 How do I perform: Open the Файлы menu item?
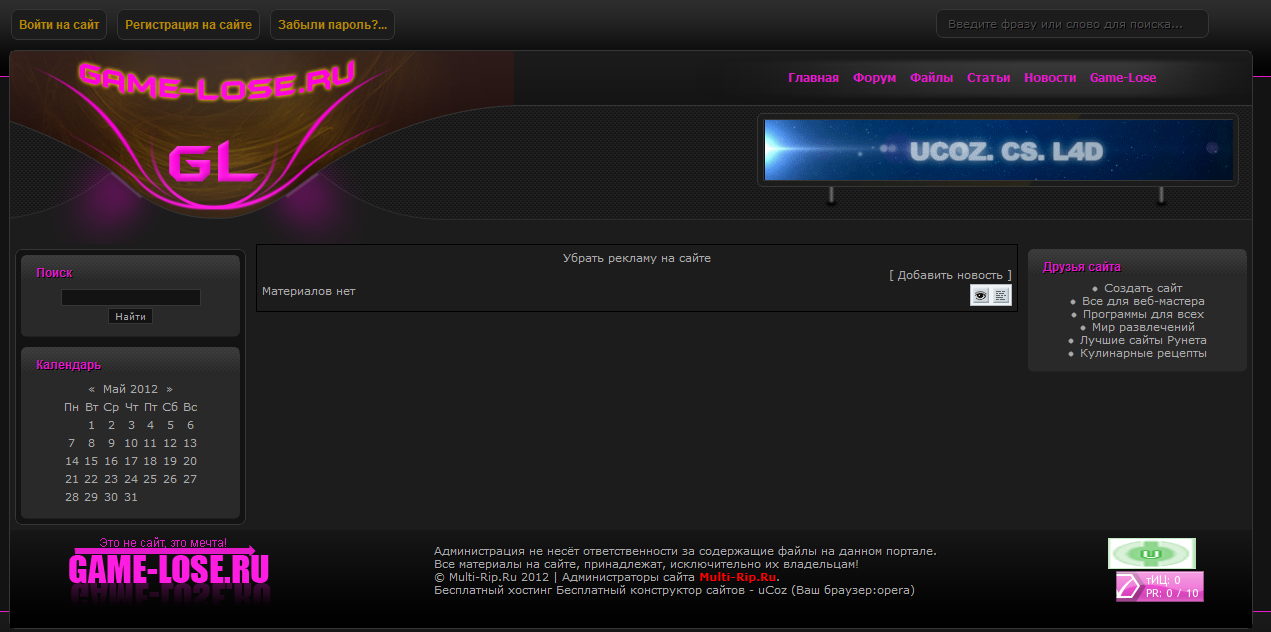tap(931, 78)
